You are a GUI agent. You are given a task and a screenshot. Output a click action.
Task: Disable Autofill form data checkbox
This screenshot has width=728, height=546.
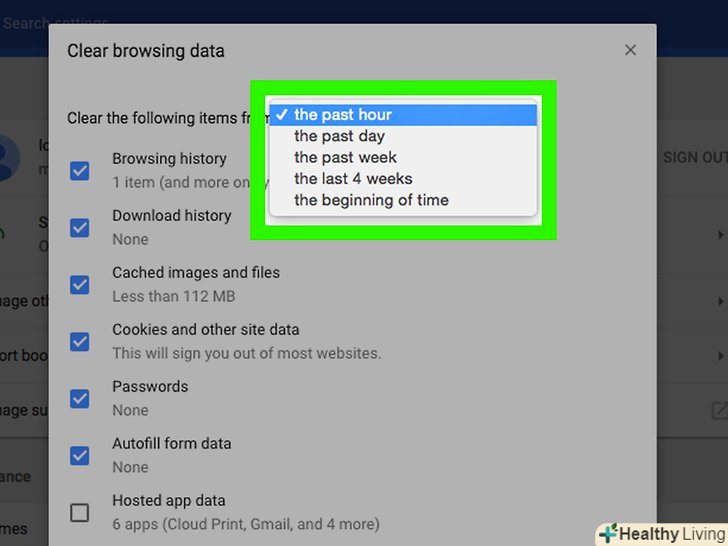coord(80,456)
